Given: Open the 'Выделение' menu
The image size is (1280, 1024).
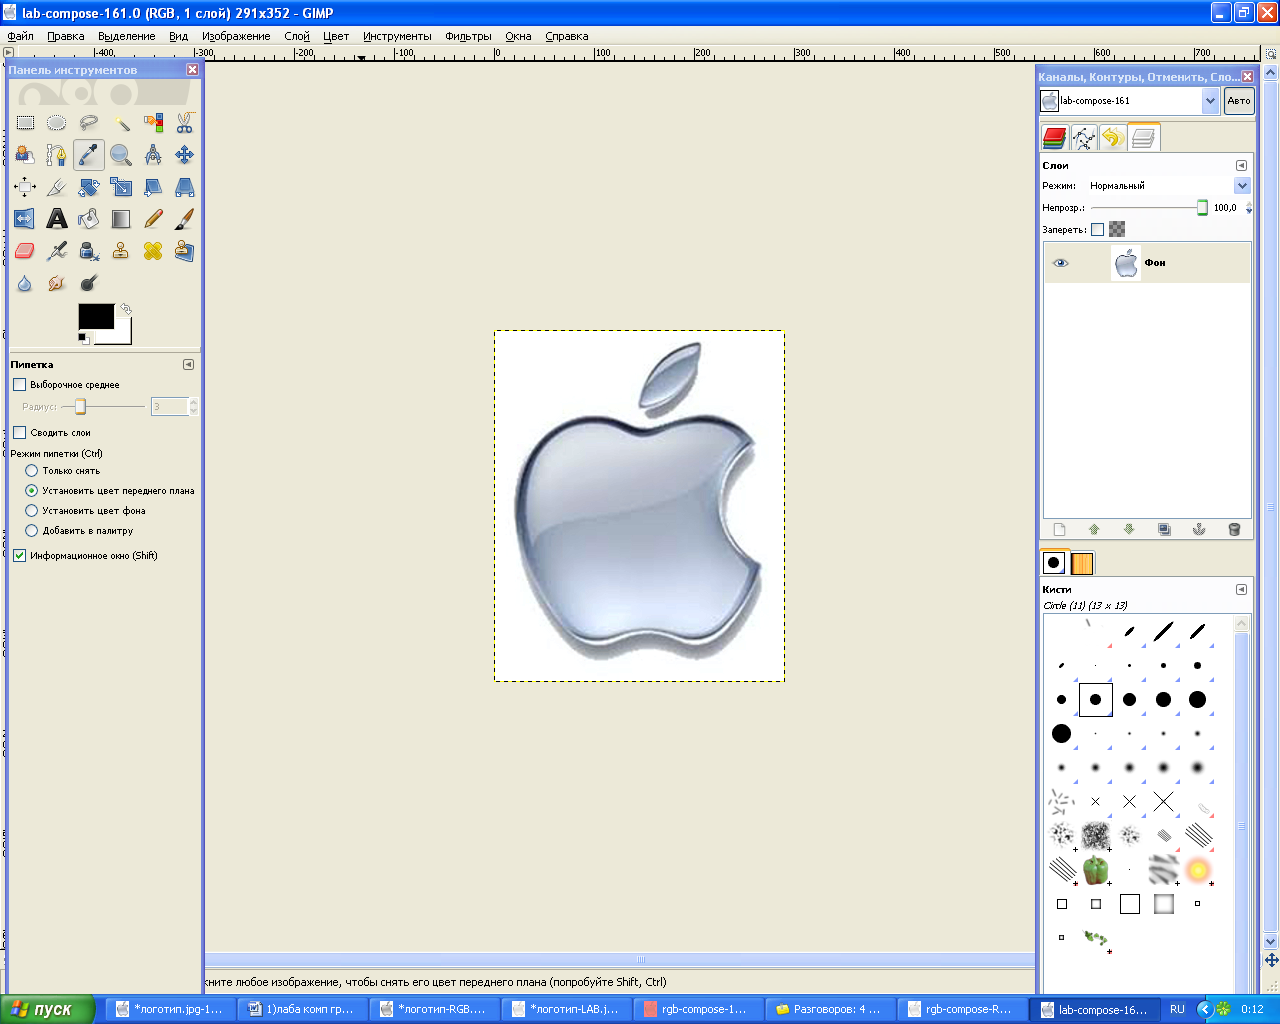Looking at the screenshot, I should [127, 36].
